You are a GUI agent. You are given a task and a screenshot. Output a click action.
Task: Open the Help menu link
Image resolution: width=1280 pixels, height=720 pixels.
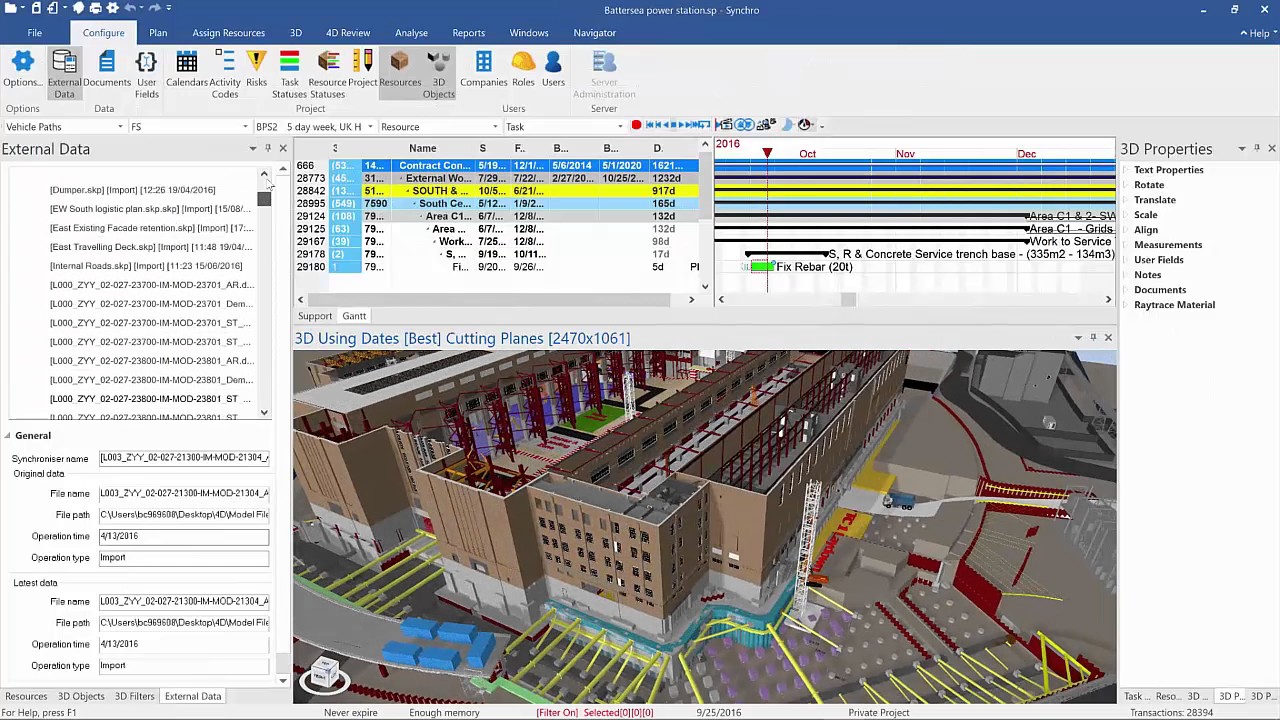[1257, 33]
